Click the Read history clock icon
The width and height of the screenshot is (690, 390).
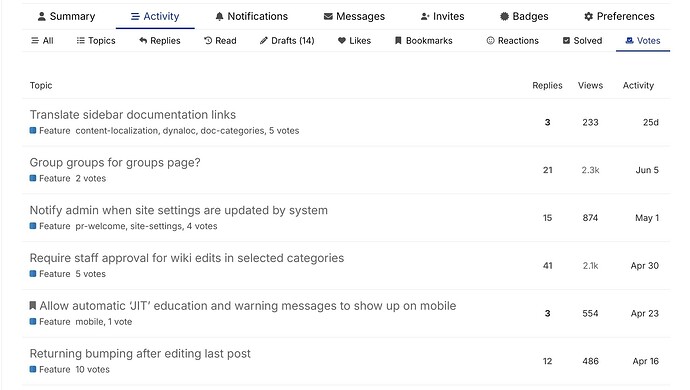coord(208,40)
